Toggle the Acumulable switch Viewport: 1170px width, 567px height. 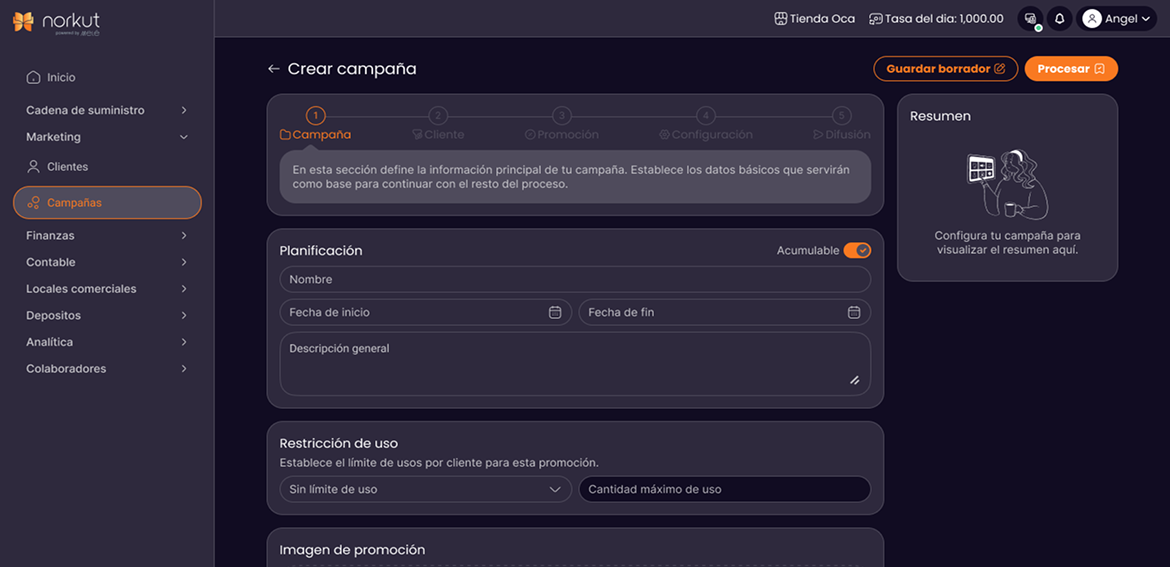click(x=857, y=251)
